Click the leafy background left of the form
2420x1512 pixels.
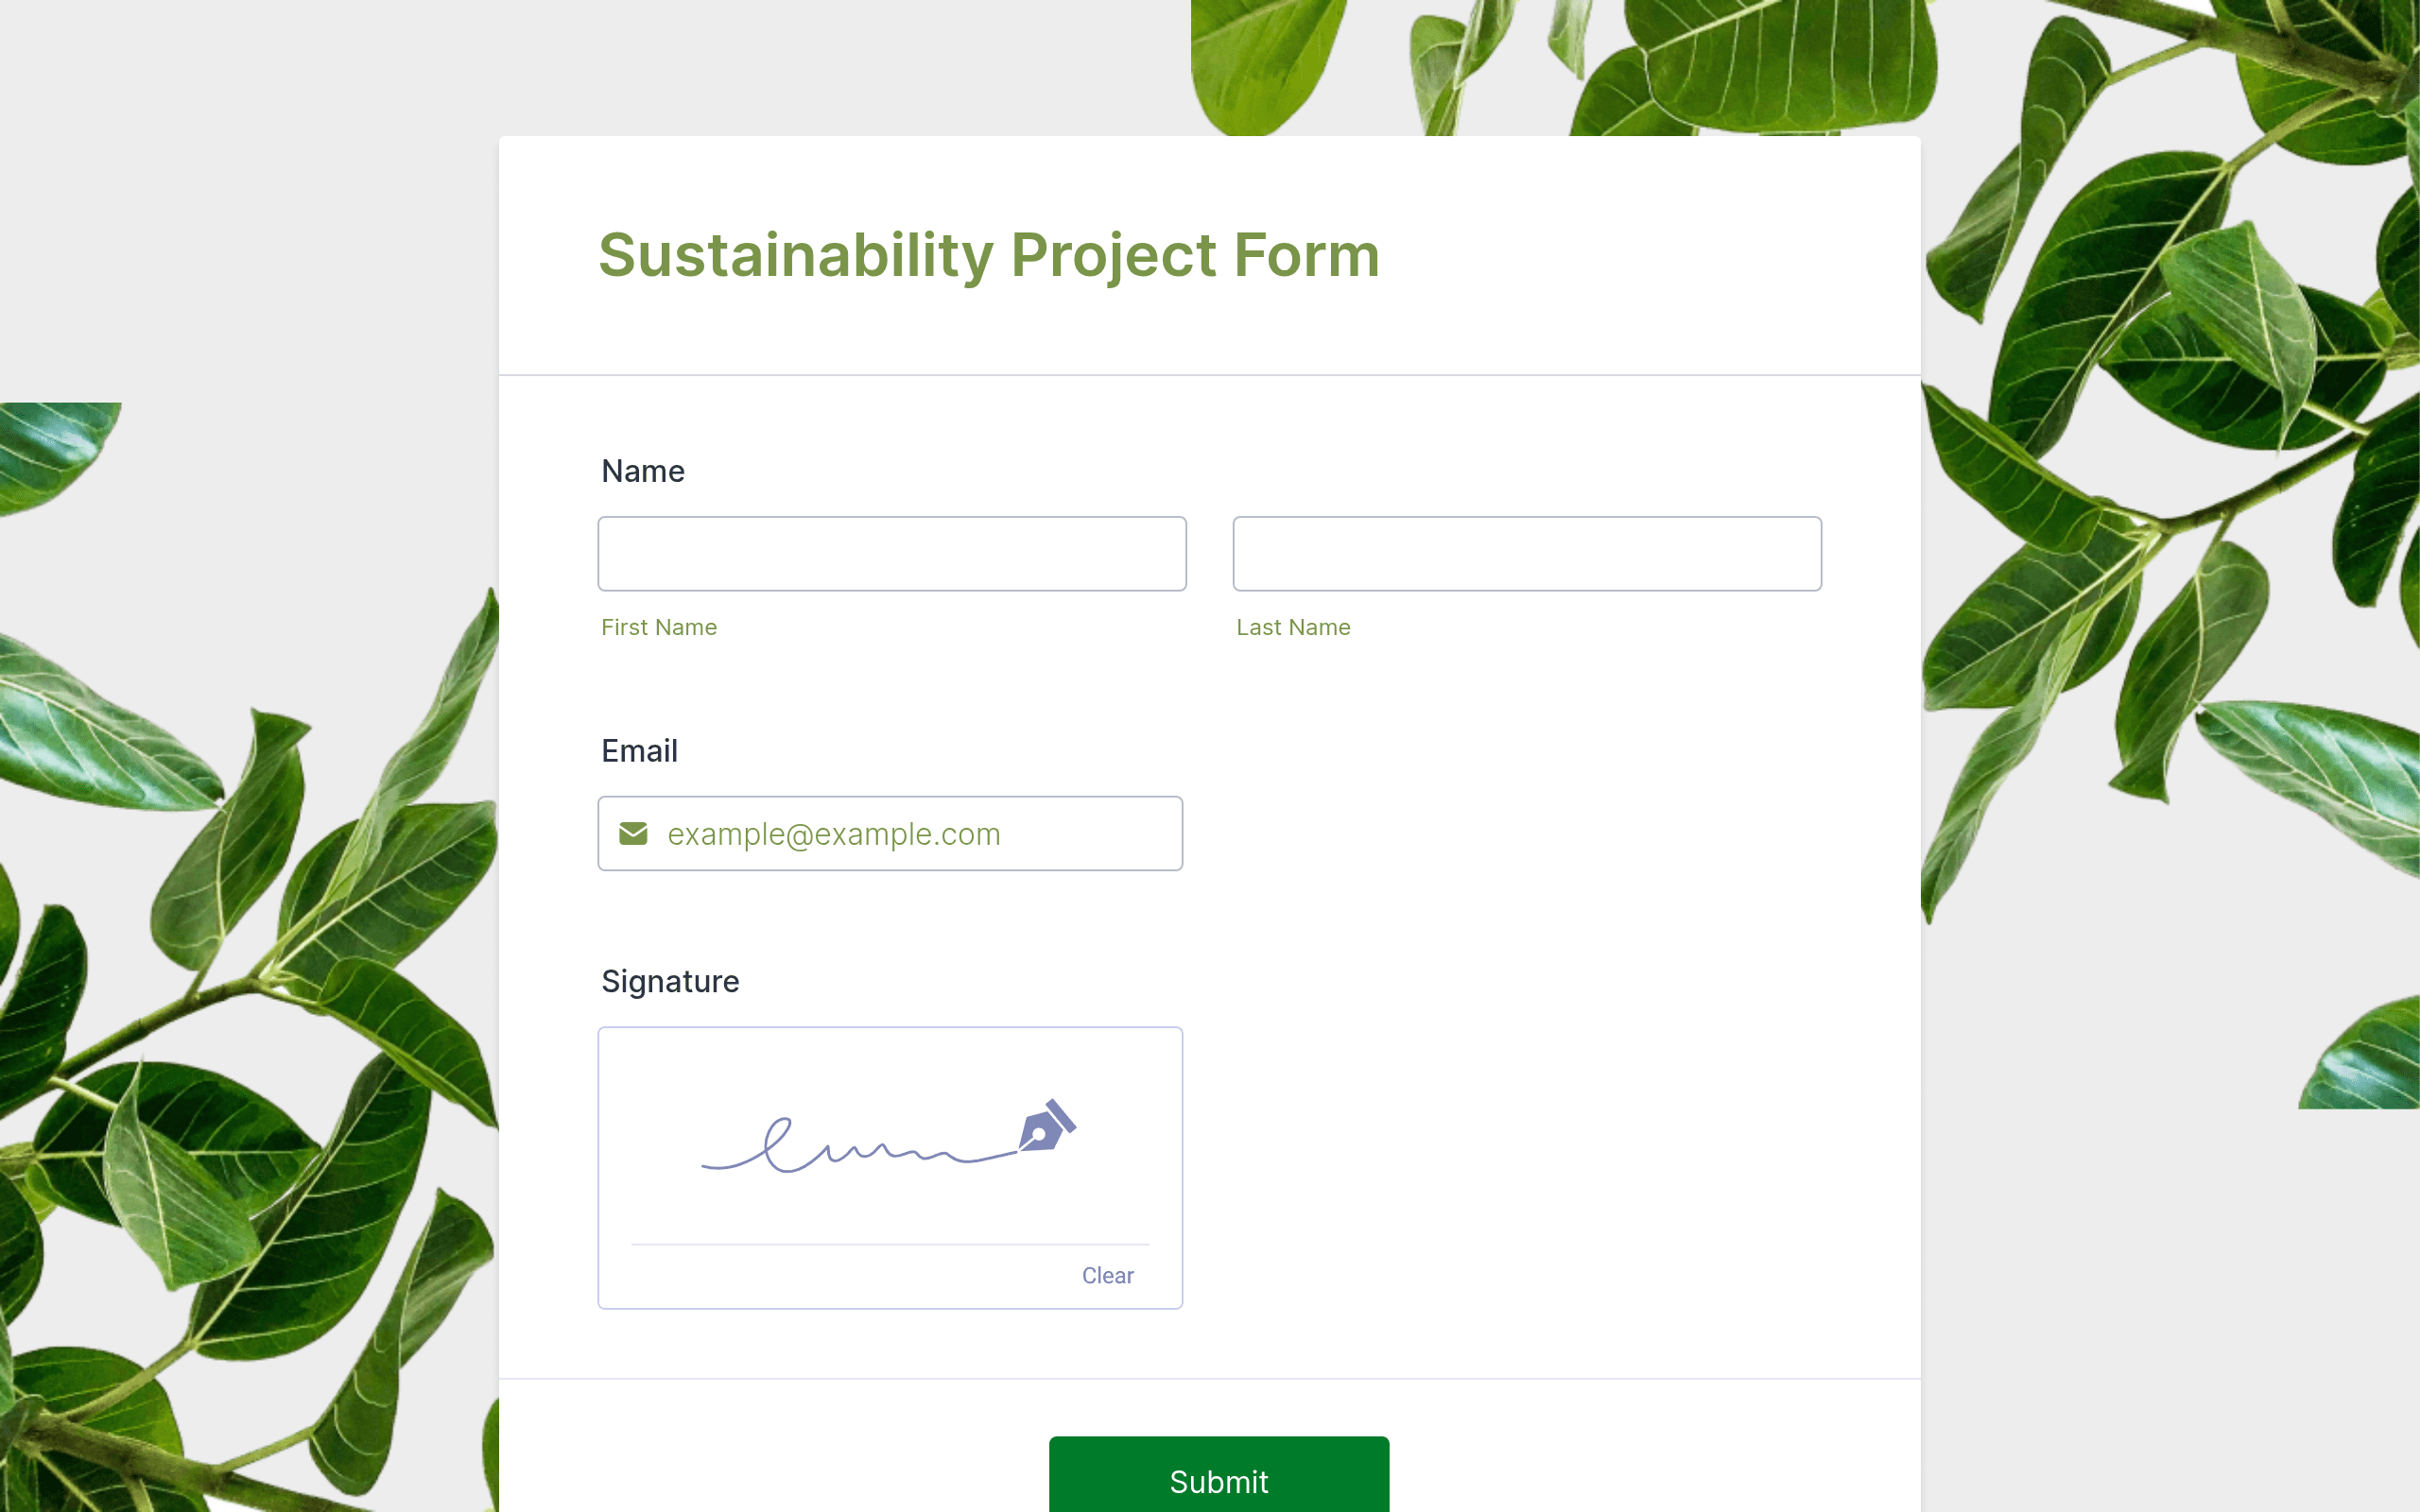click(x=250, y=1000)
